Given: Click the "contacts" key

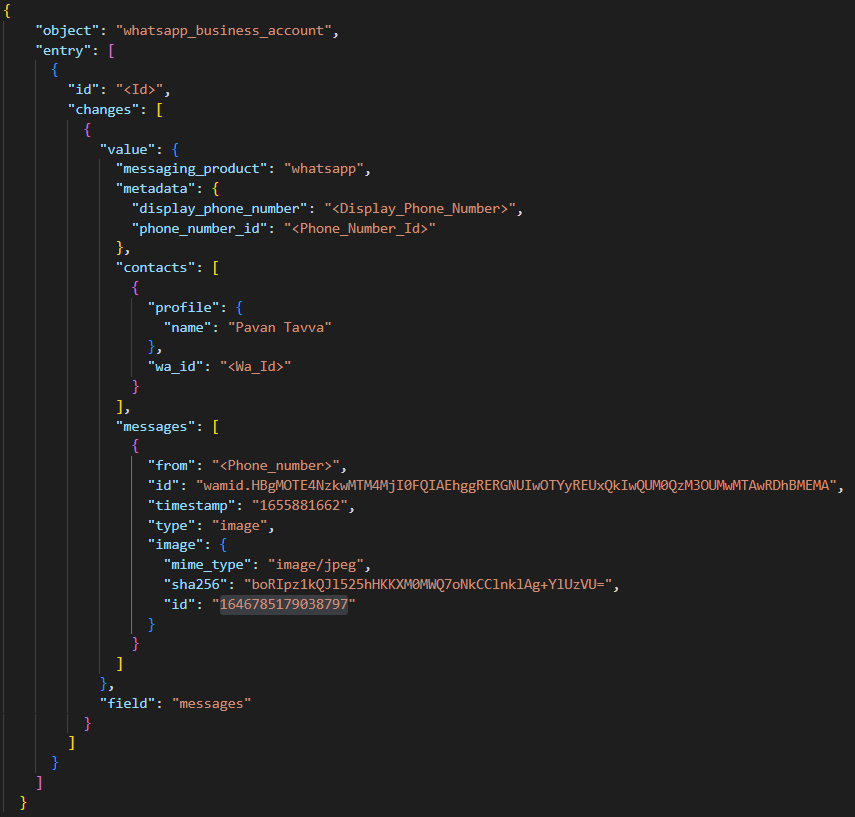Looking at the screenshot, I should click(155, 268).
